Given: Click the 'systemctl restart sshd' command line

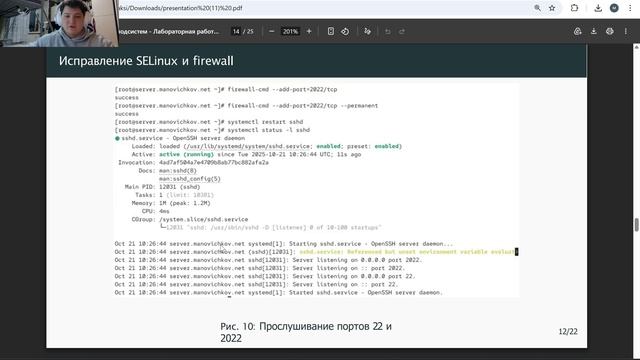Looking at the screenshot, I should (x=209, y=122).
